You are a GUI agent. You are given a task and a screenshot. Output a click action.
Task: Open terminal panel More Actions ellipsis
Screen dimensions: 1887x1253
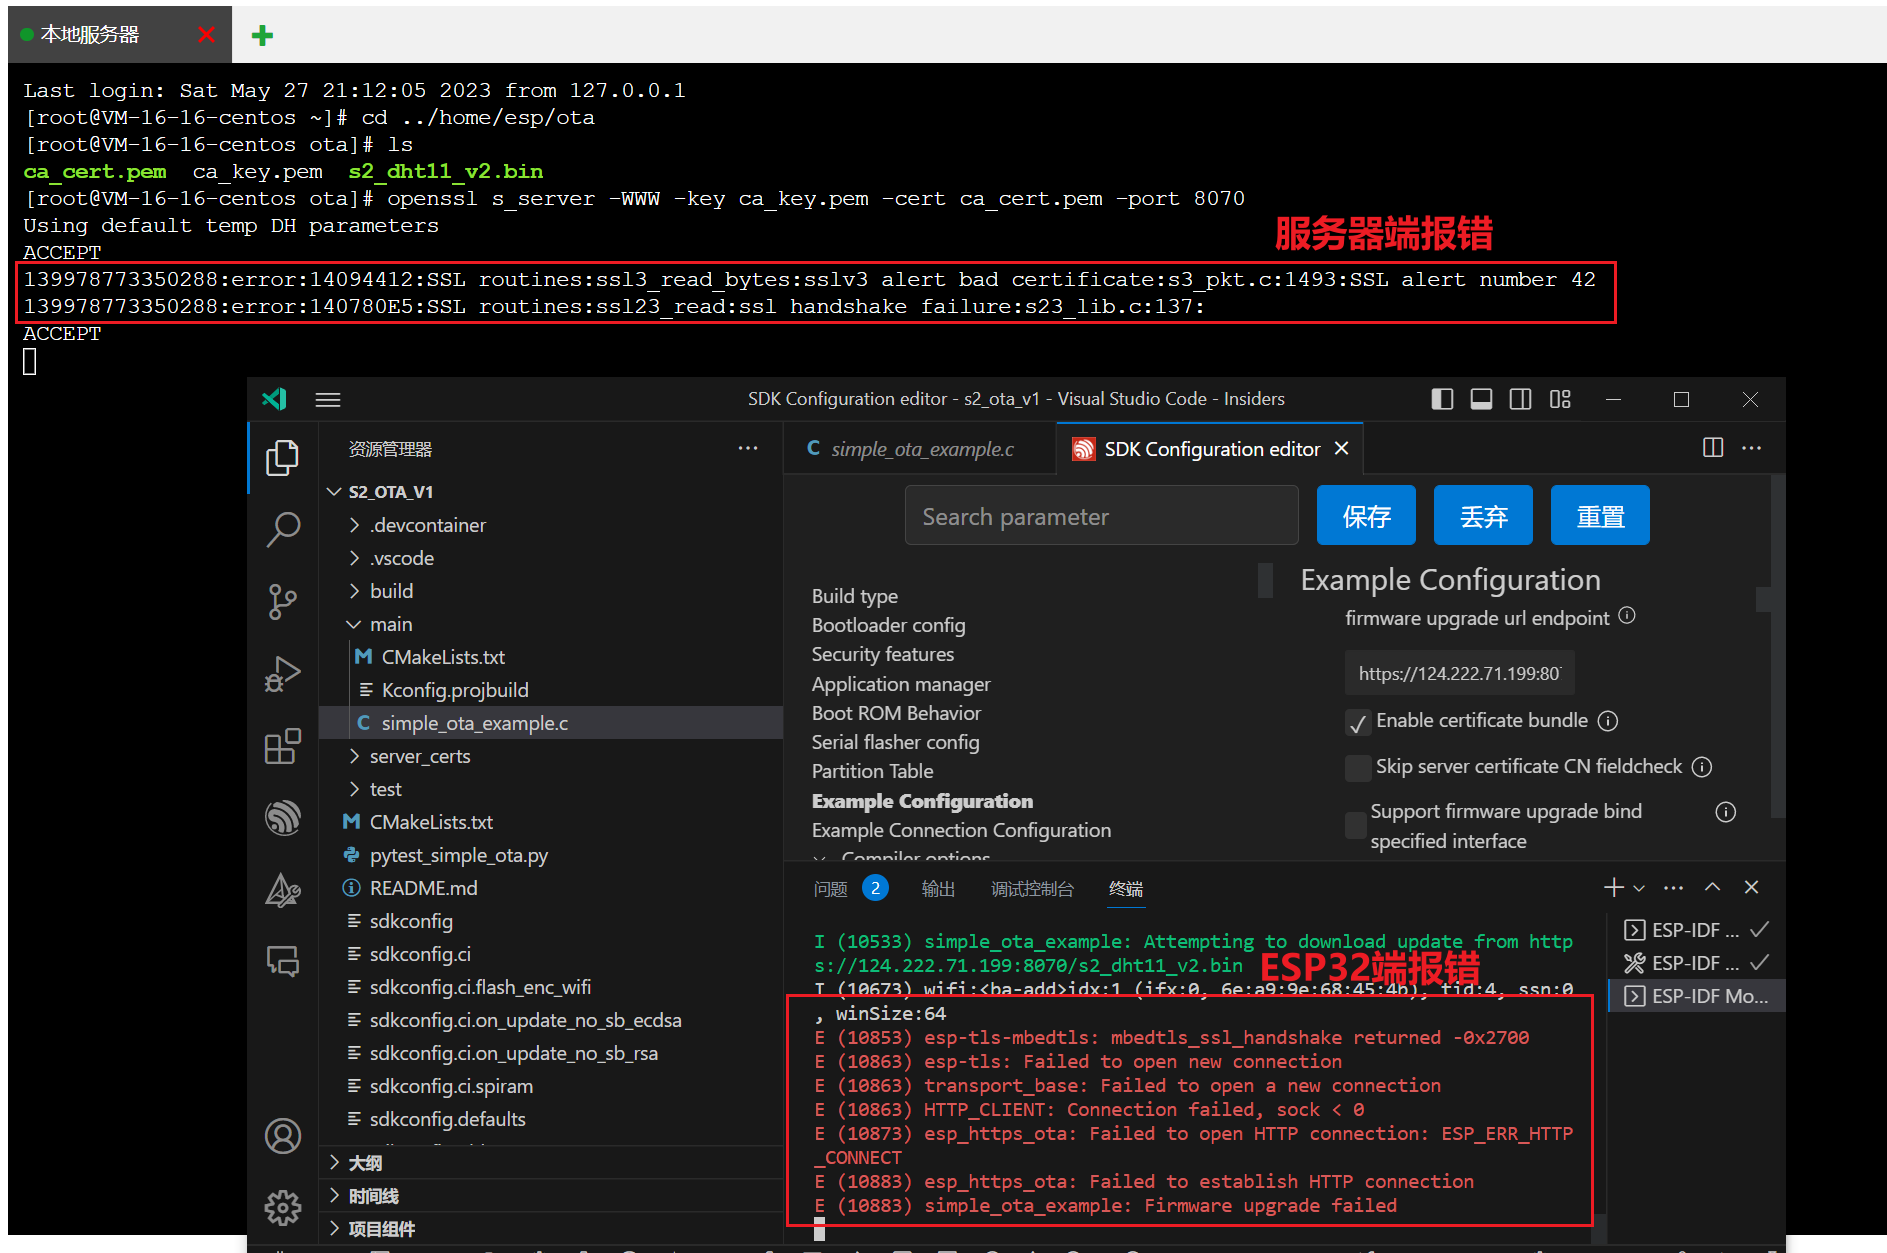pos(1673,887)
